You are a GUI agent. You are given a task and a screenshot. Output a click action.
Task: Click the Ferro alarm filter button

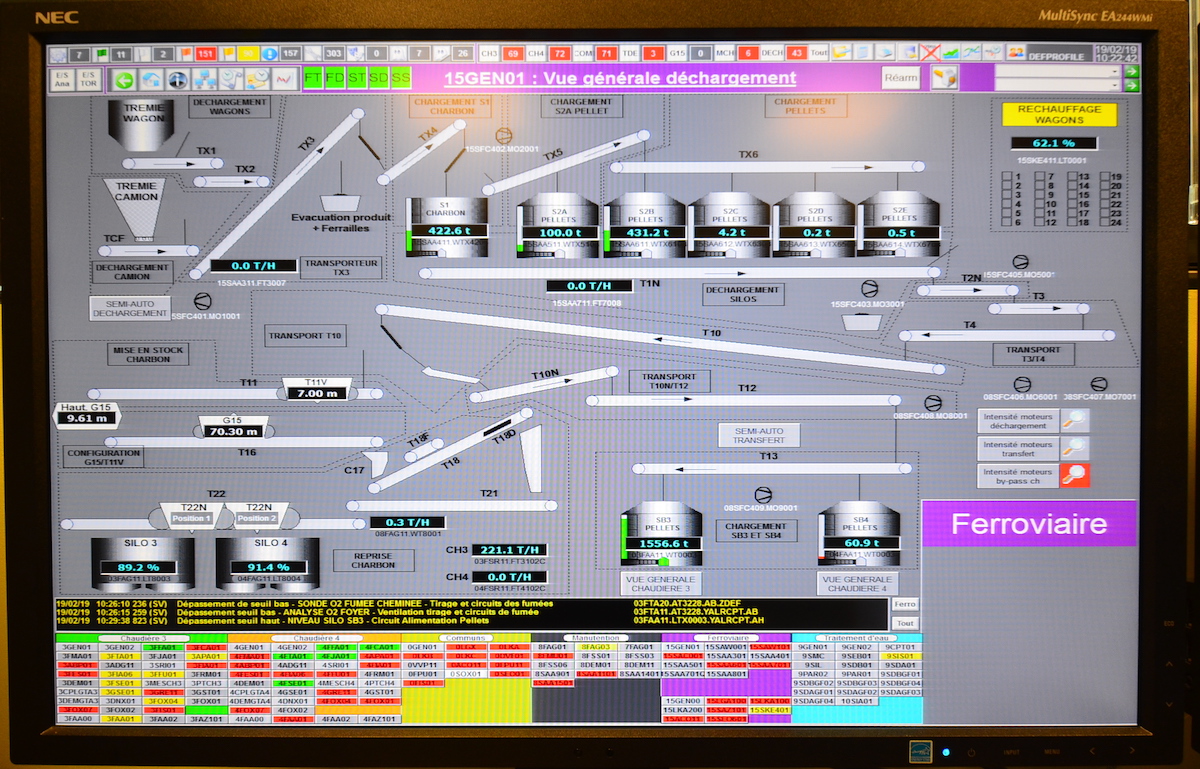click(x=904, y=604)
